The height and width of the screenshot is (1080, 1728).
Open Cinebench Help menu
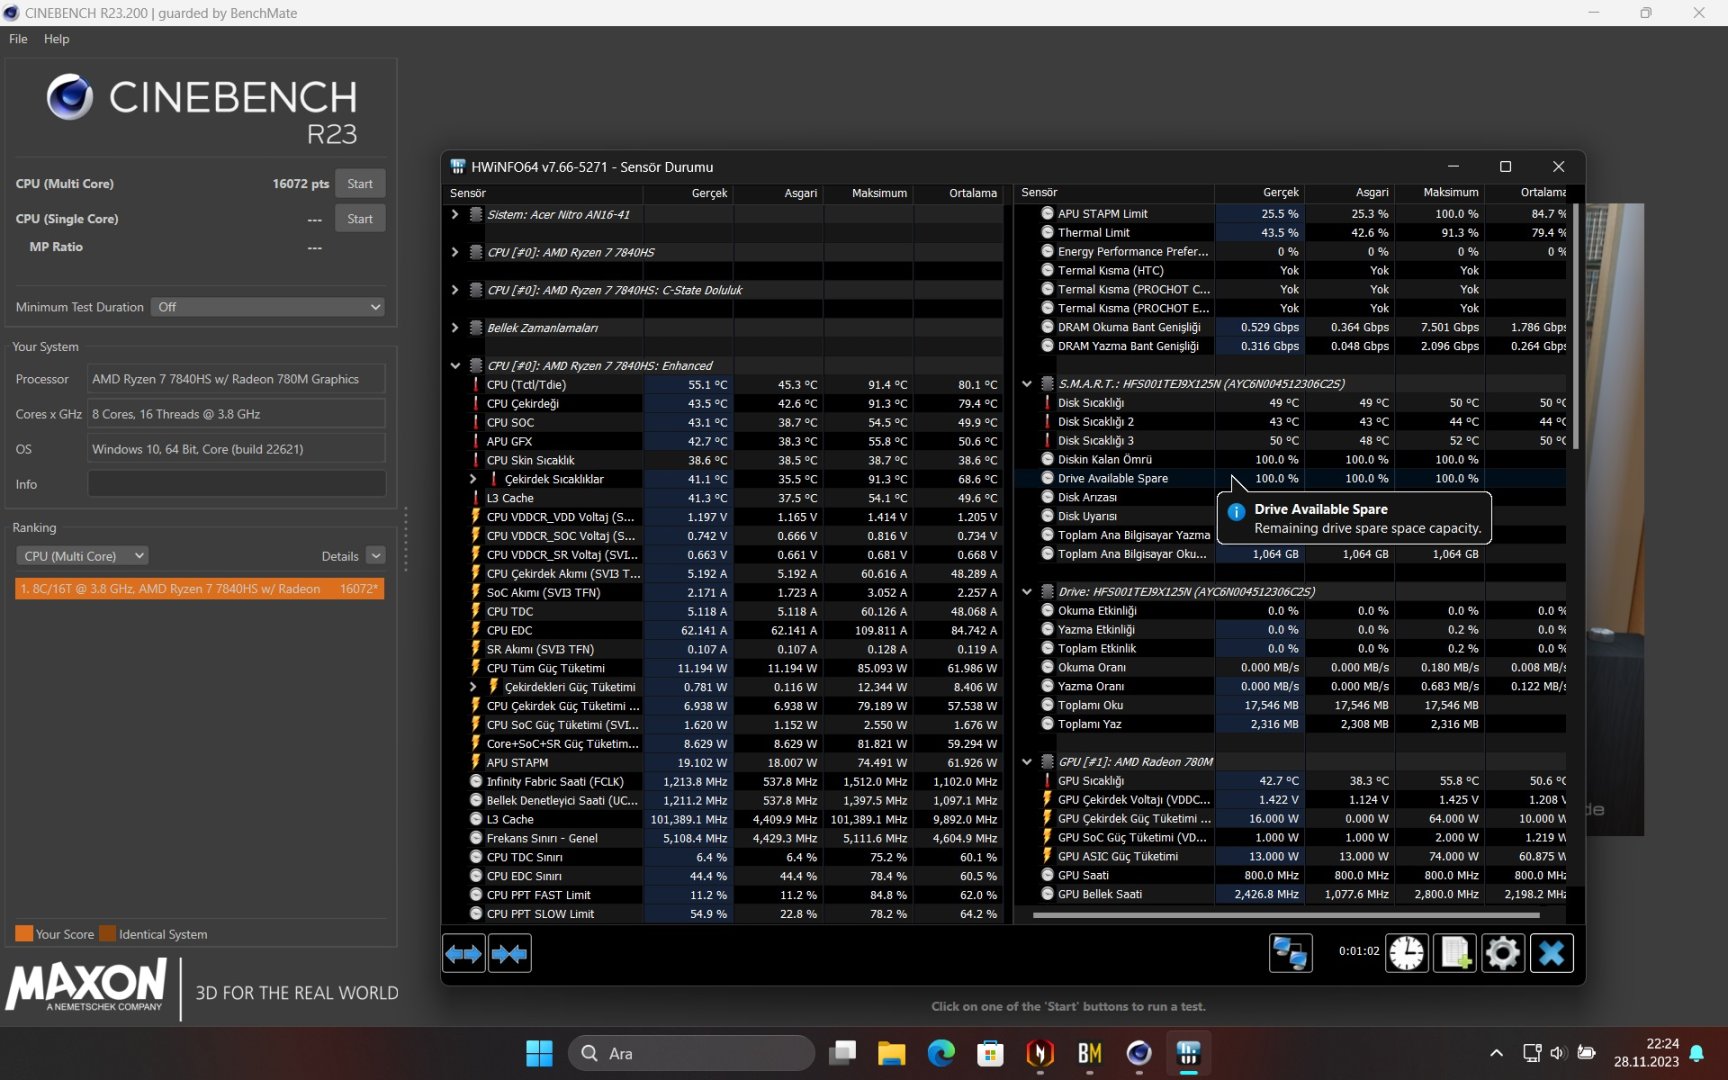[x=57, y=39]
